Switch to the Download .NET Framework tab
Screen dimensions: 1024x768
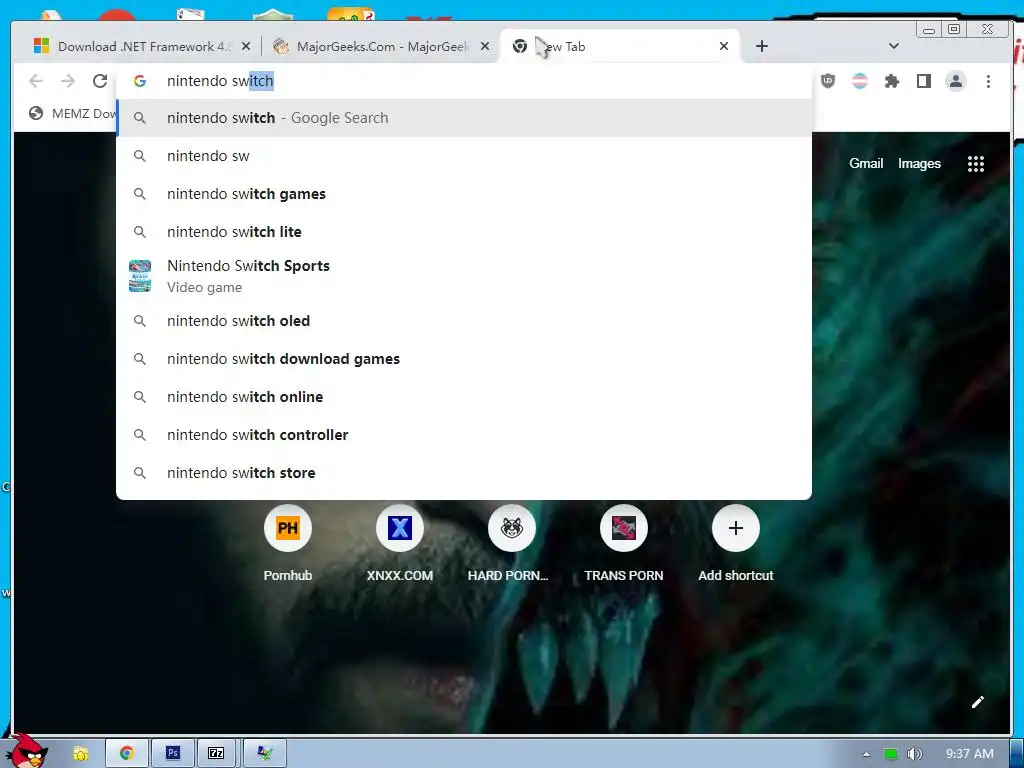[140, 46]
